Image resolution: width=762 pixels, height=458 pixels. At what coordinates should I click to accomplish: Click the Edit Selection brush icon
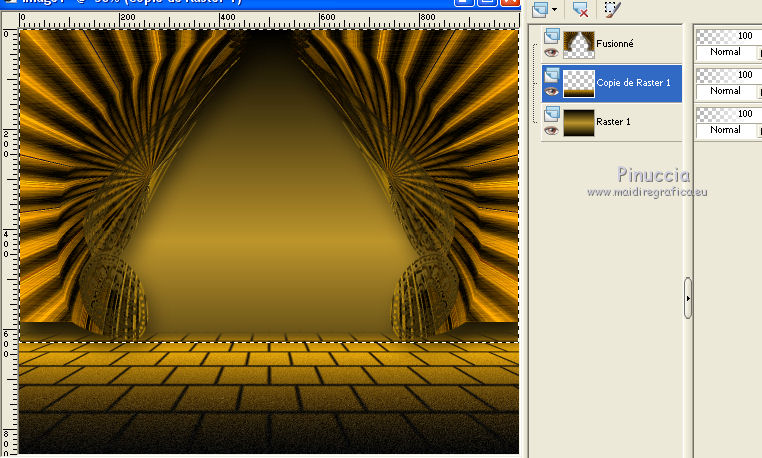pos(612,9)
